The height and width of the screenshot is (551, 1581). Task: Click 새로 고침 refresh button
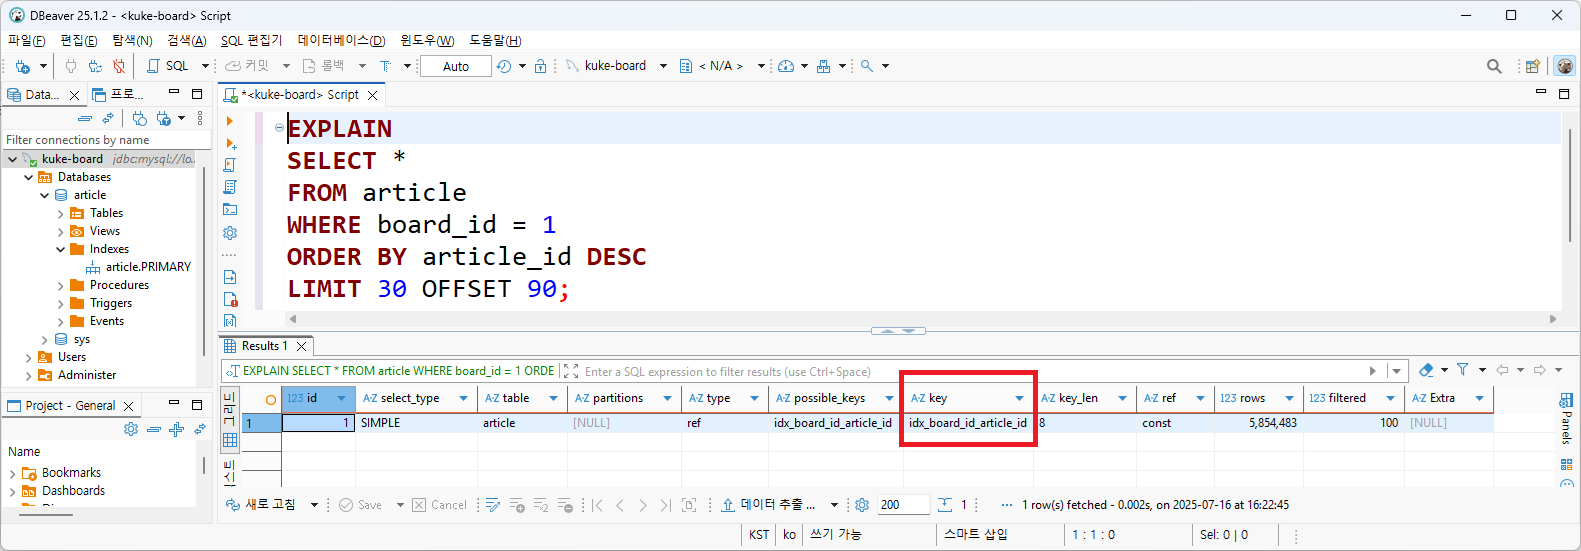coord(261,505)
